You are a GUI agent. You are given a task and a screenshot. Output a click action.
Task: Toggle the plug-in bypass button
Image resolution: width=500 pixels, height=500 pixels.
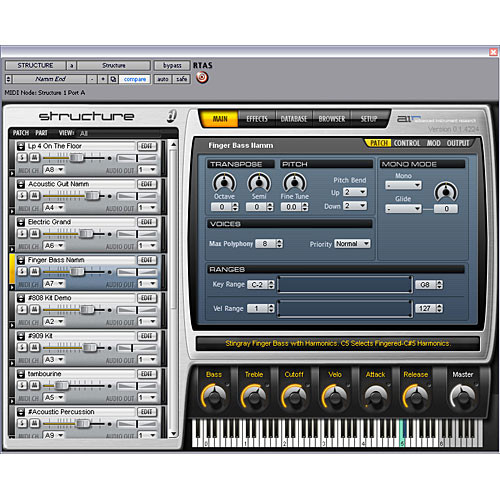click(172, 66)
